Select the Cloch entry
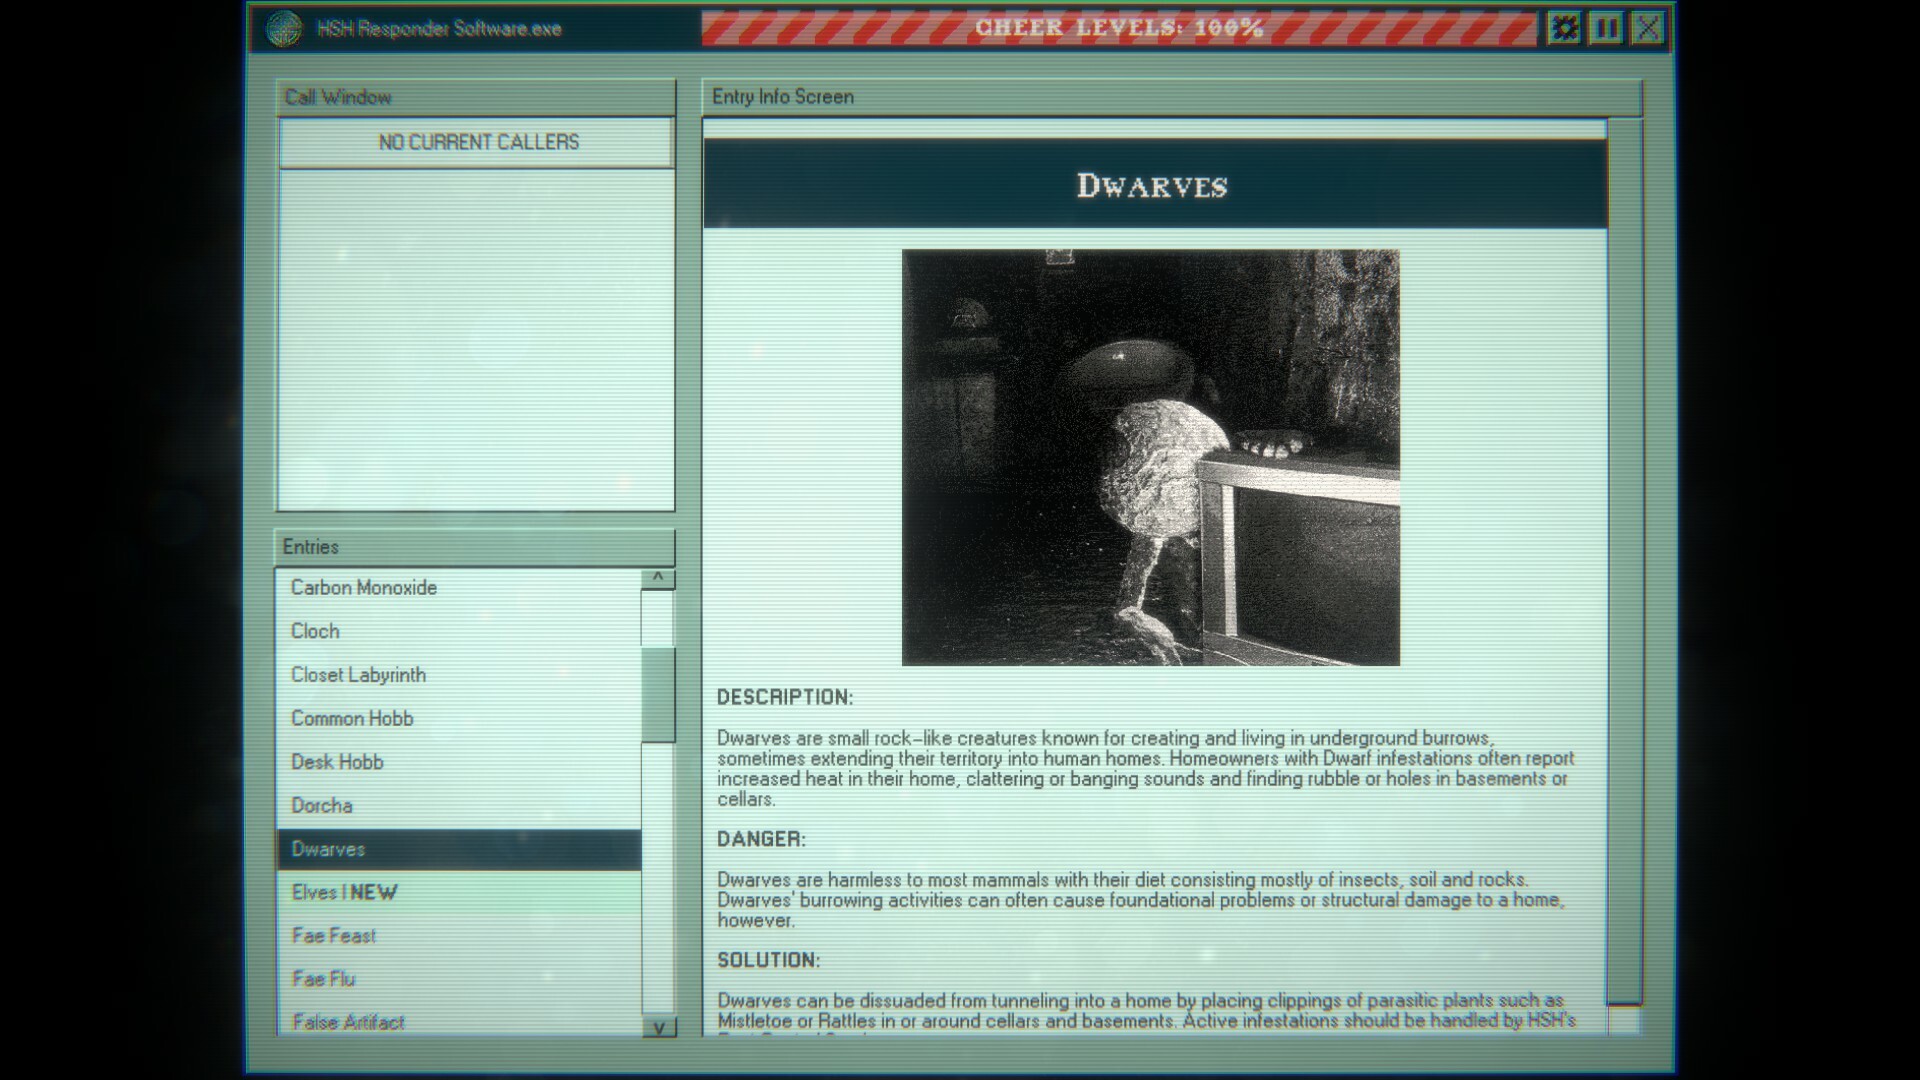Screen dimensions: 1920x1080 [x=314, y=631]
